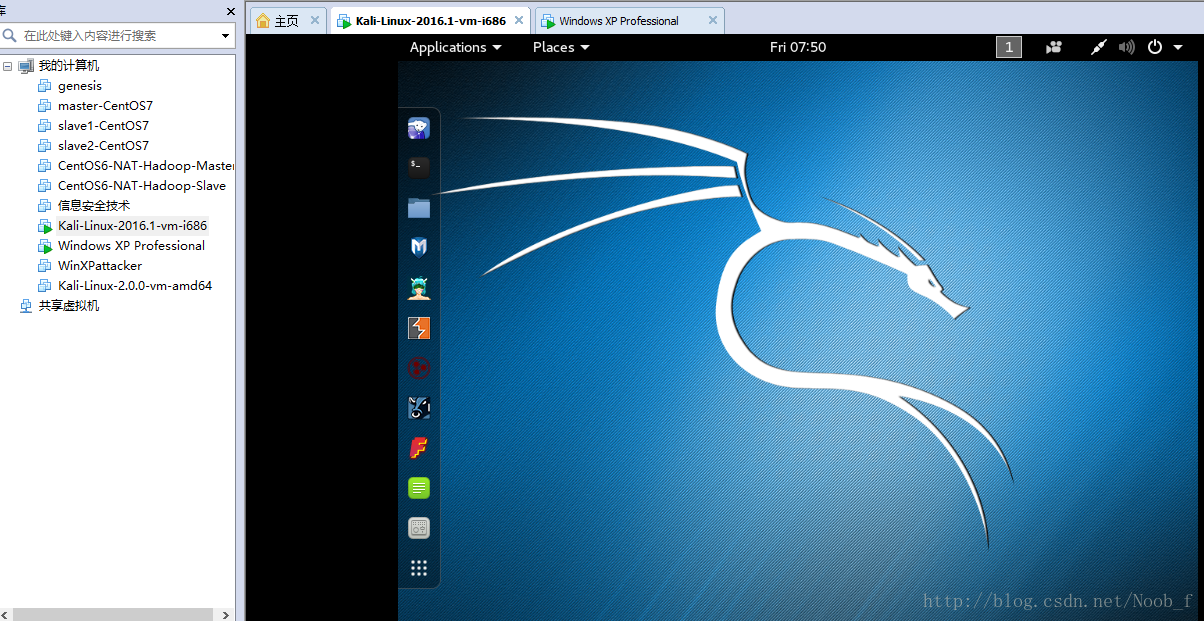
Task: Click the network status icon in Kali top bar
Action: pos(1098,47)
